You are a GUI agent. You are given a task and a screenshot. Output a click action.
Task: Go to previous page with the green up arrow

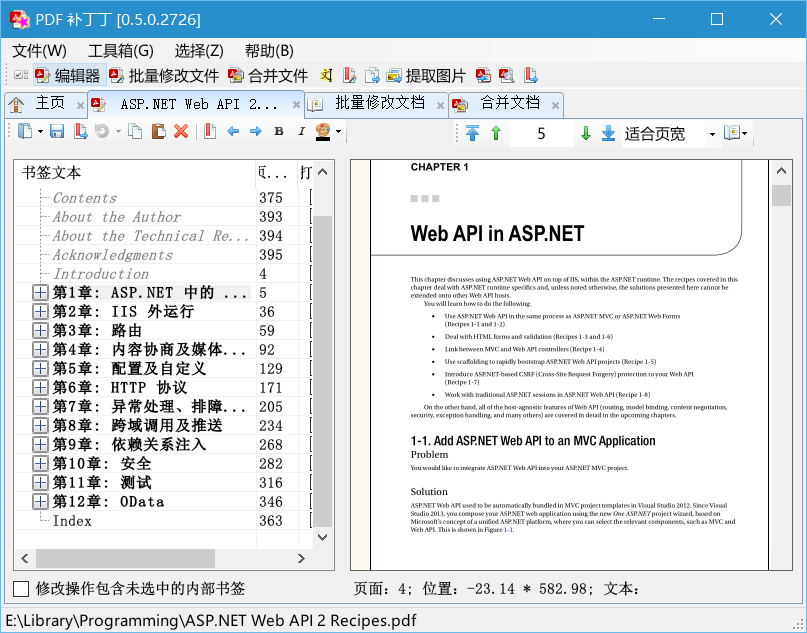pyautogui.click(x=496, y=133)
